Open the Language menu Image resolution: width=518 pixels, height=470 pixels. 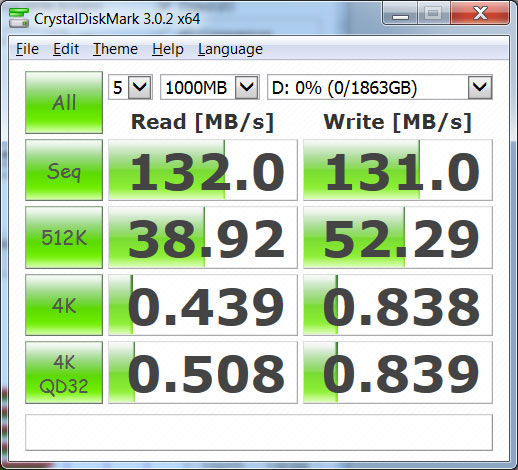tap(230, 49)
